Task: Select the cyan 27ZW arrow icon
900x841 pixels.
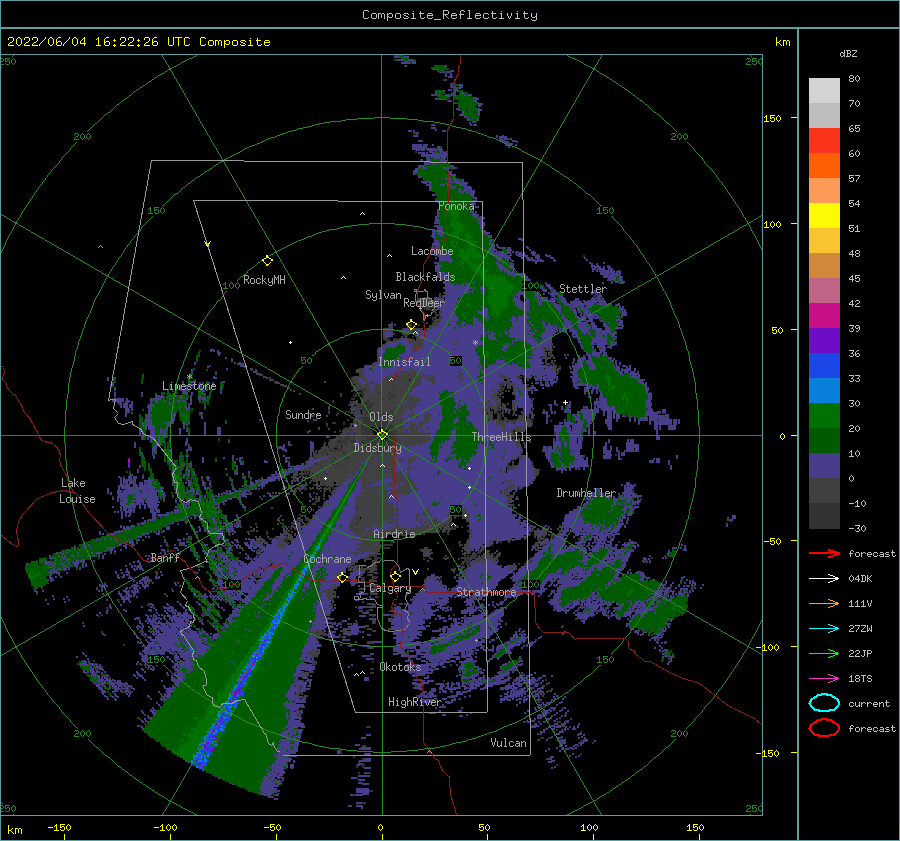Action: [824, 629]
